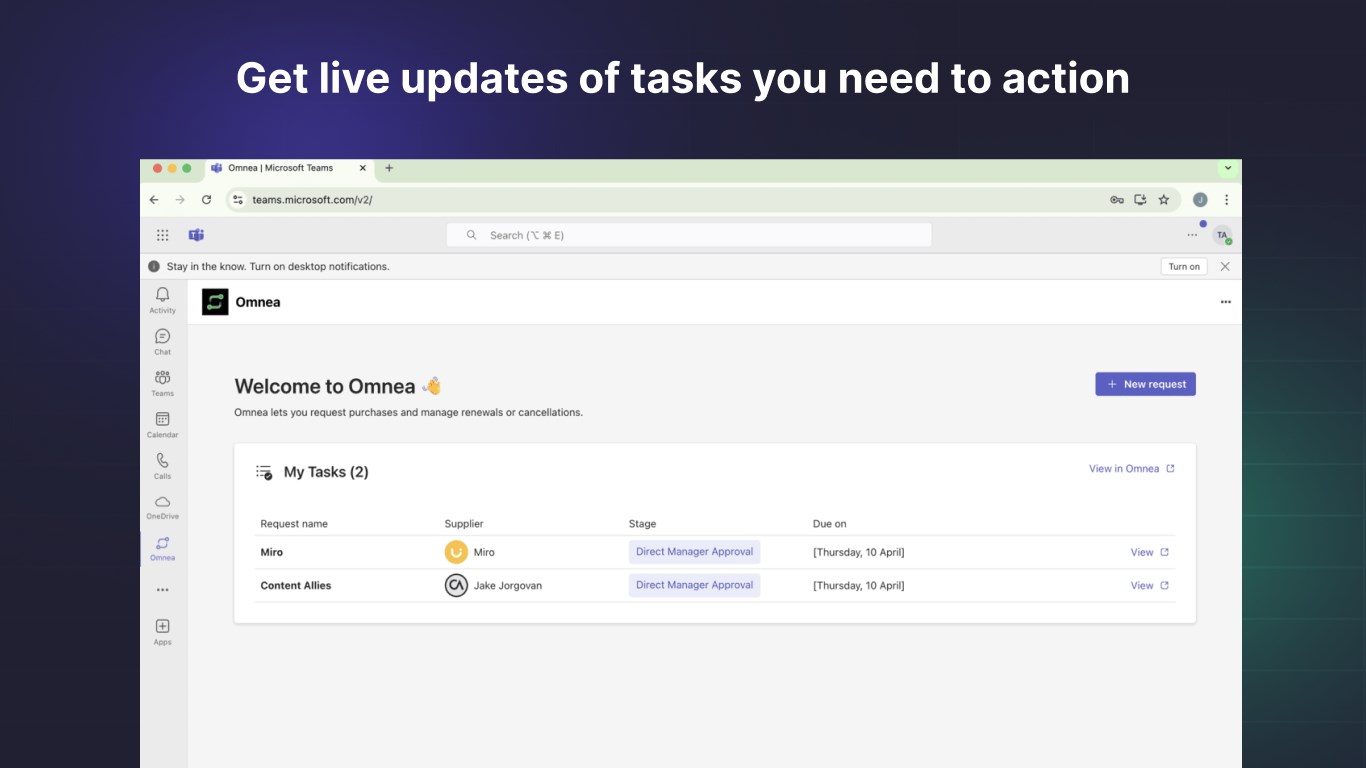This screenshot has height=768, width=1366.
Task: Click Direct Manager Approval stage for Miro
Action: click(x=695, y=552)
